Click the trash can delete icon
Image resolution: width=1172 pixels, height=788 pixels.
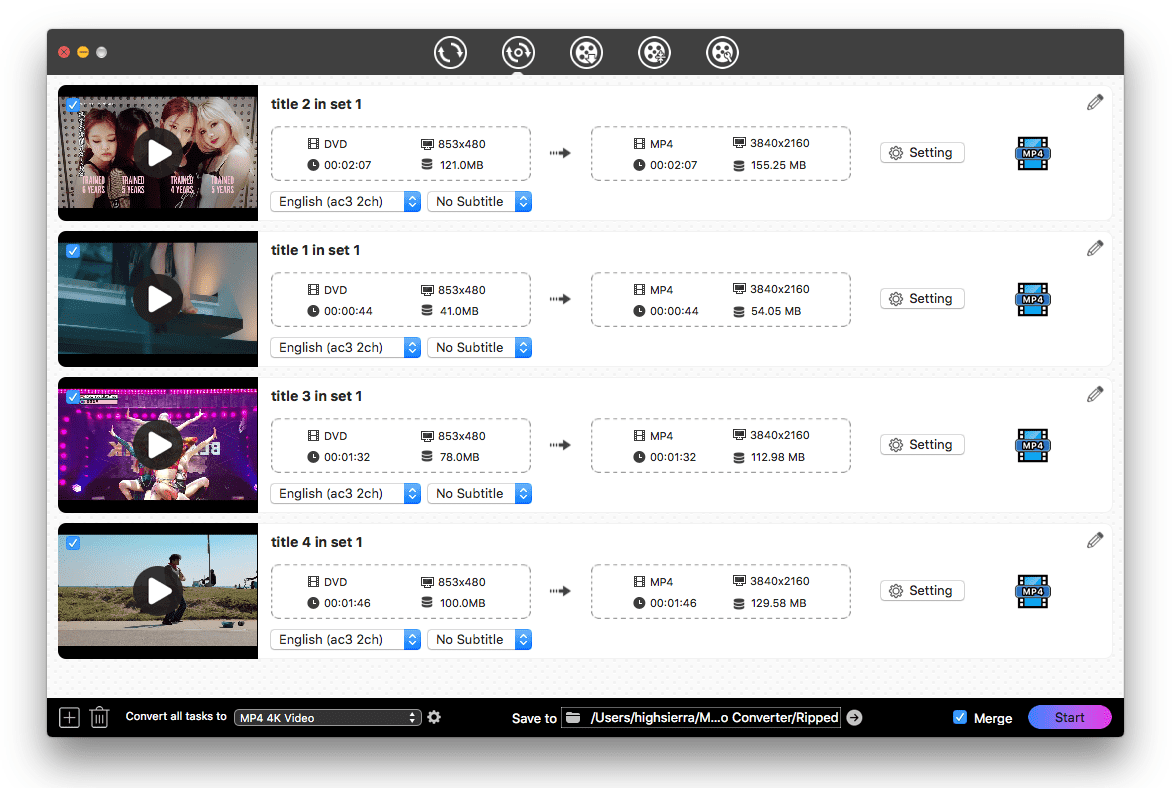click(x=99, y=717)
